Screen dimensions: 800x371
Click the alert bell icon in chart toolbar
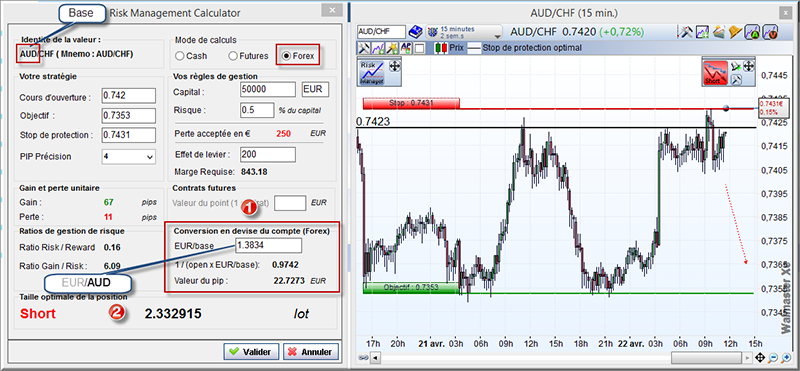pyautogui.click(x=735, y=32)
